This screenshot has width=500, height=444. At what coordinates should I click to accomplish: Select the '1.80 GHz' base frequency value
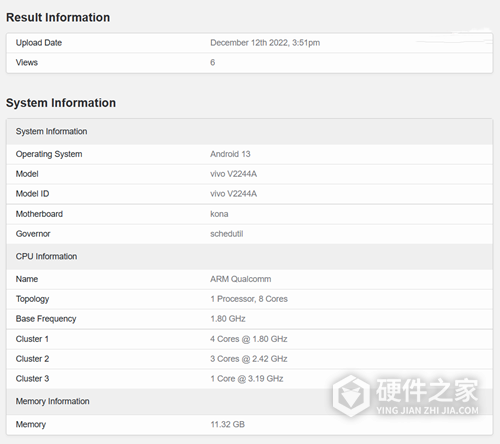(x=228, y=319)
